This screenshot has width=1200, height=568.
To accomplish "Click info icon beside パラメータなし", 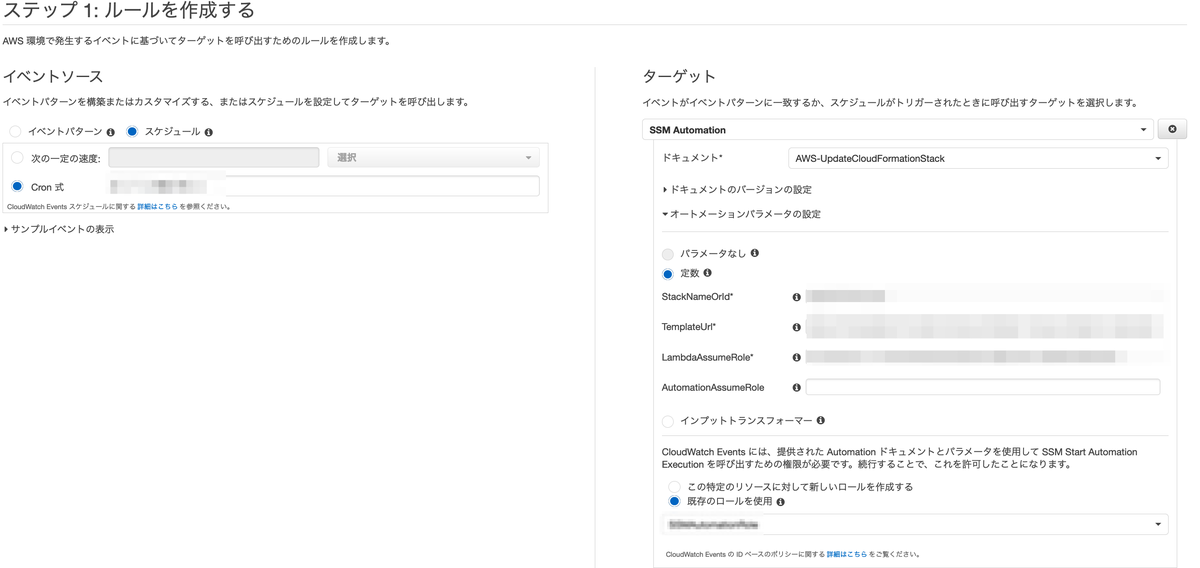I will (x=755, y=254).
